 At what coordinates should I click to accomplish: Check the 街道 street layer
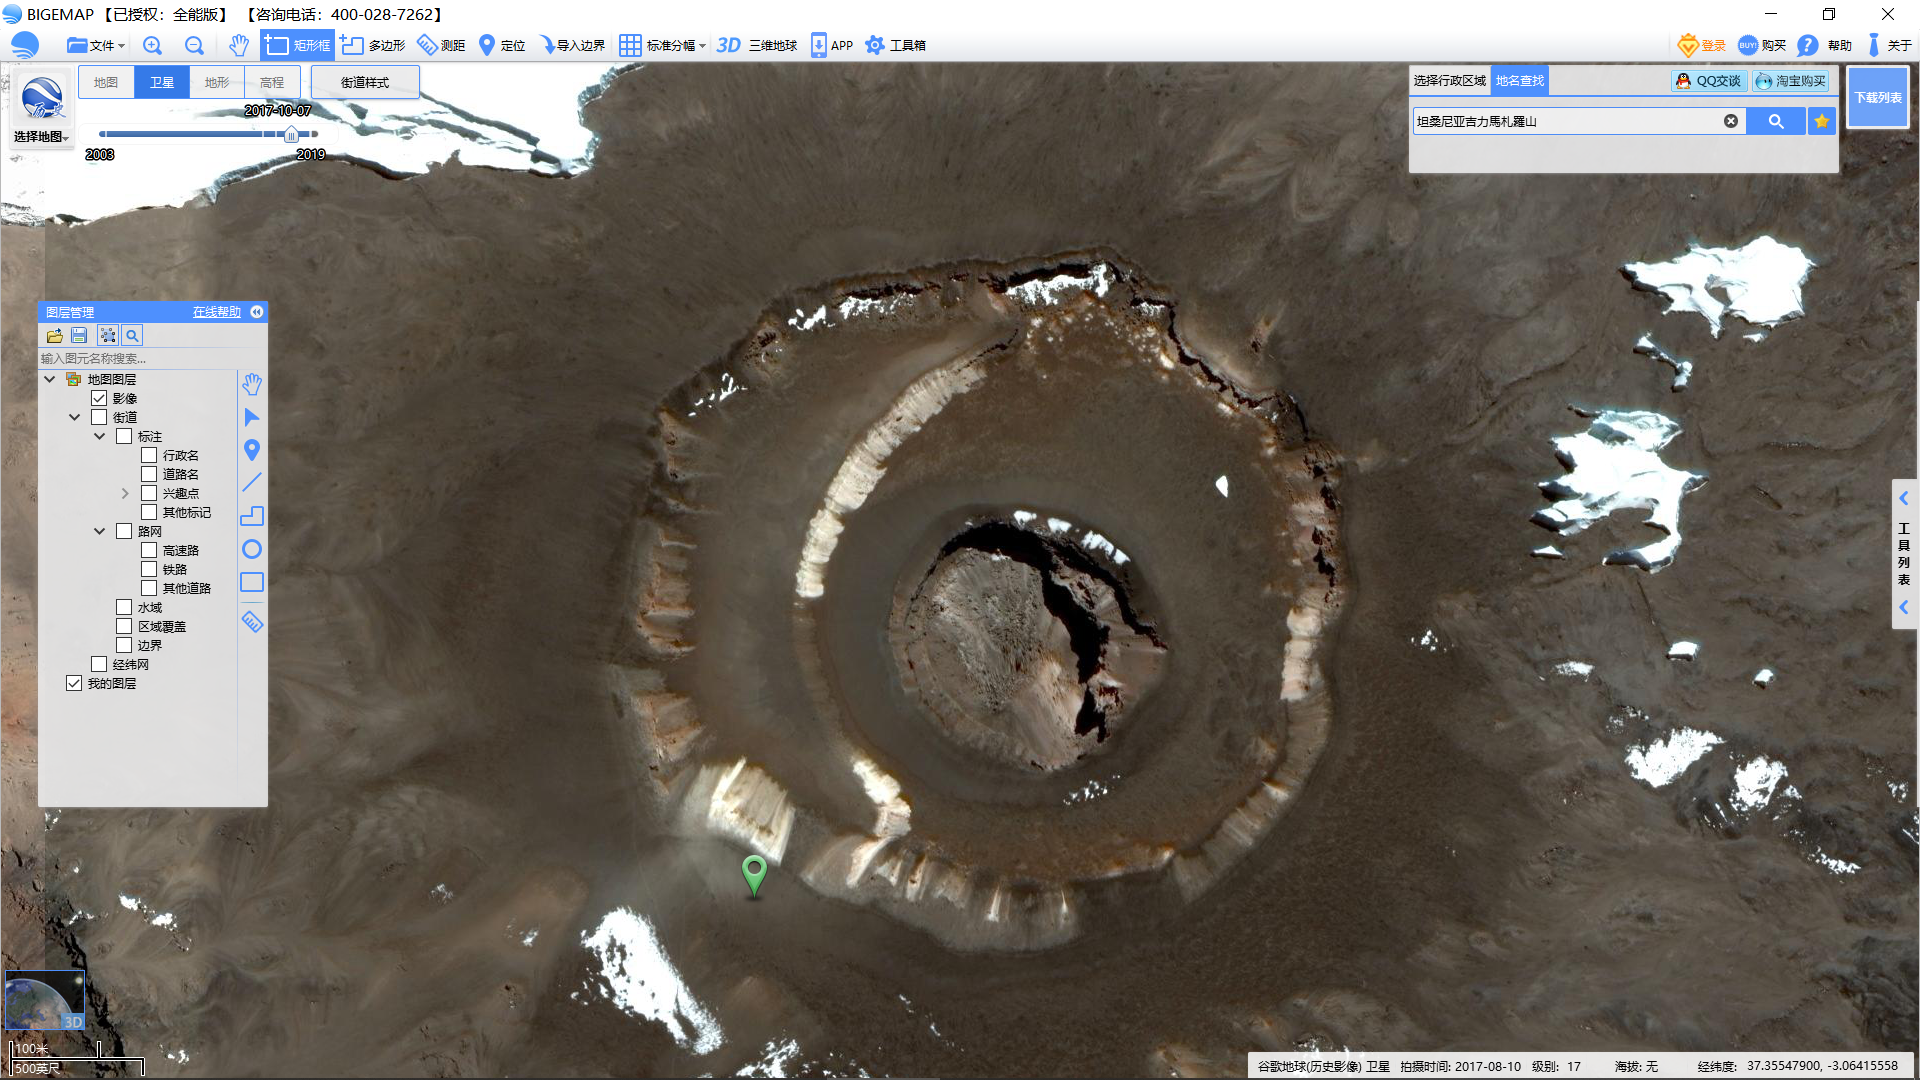(x=99, y=417)
